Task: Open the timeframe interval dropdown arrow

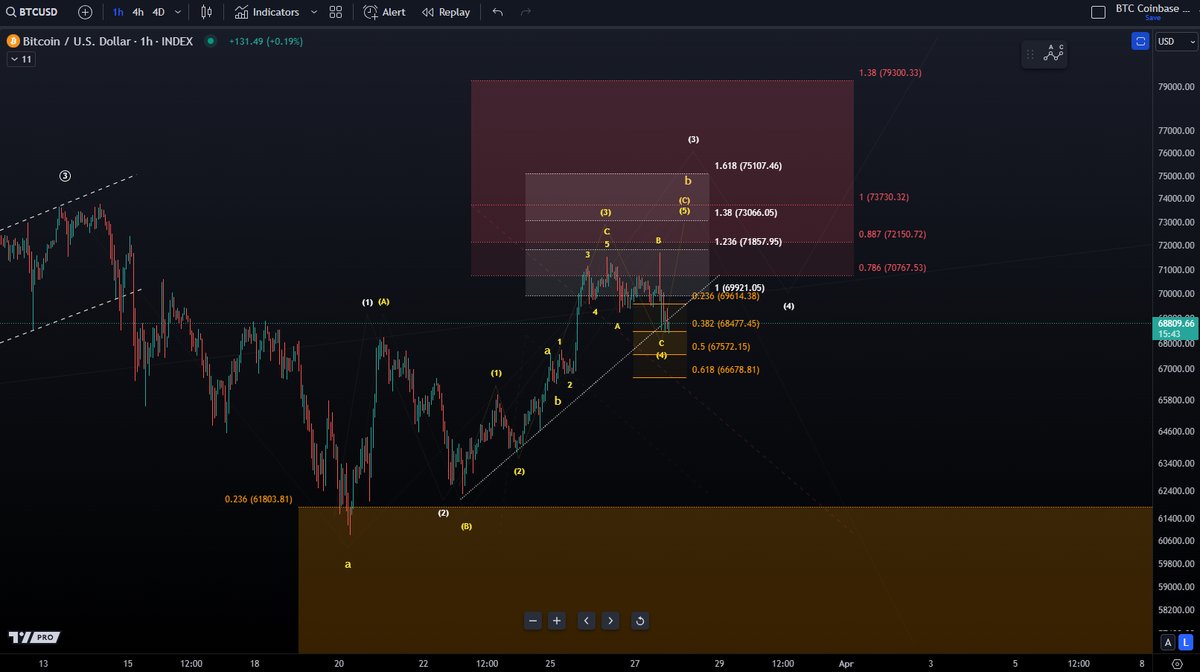Action: 178,12
